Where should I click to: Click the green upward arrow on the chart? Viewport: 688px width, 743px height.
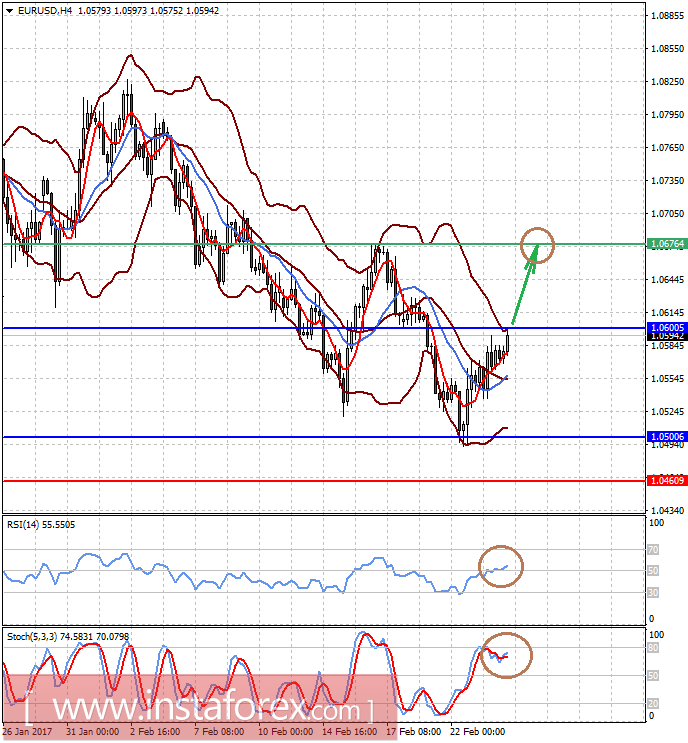523,290
